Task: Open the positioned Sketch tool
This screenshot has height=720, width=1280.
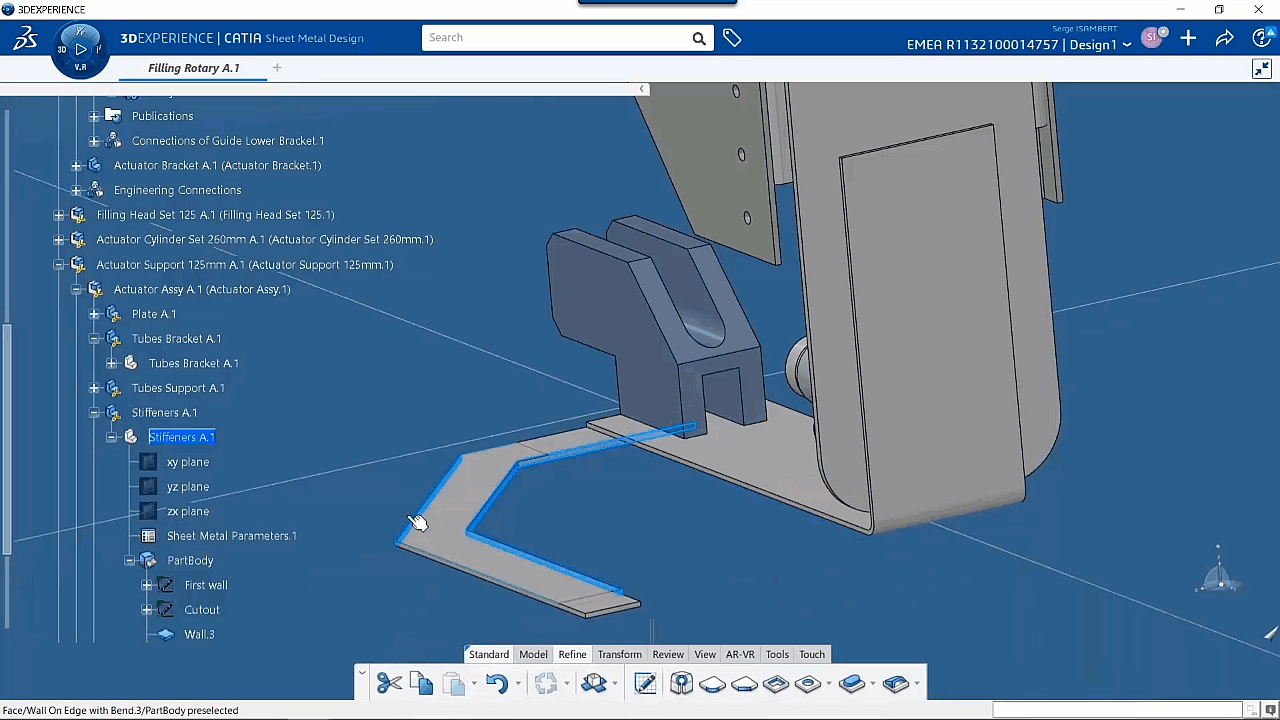Action: [x=645, y=683]
